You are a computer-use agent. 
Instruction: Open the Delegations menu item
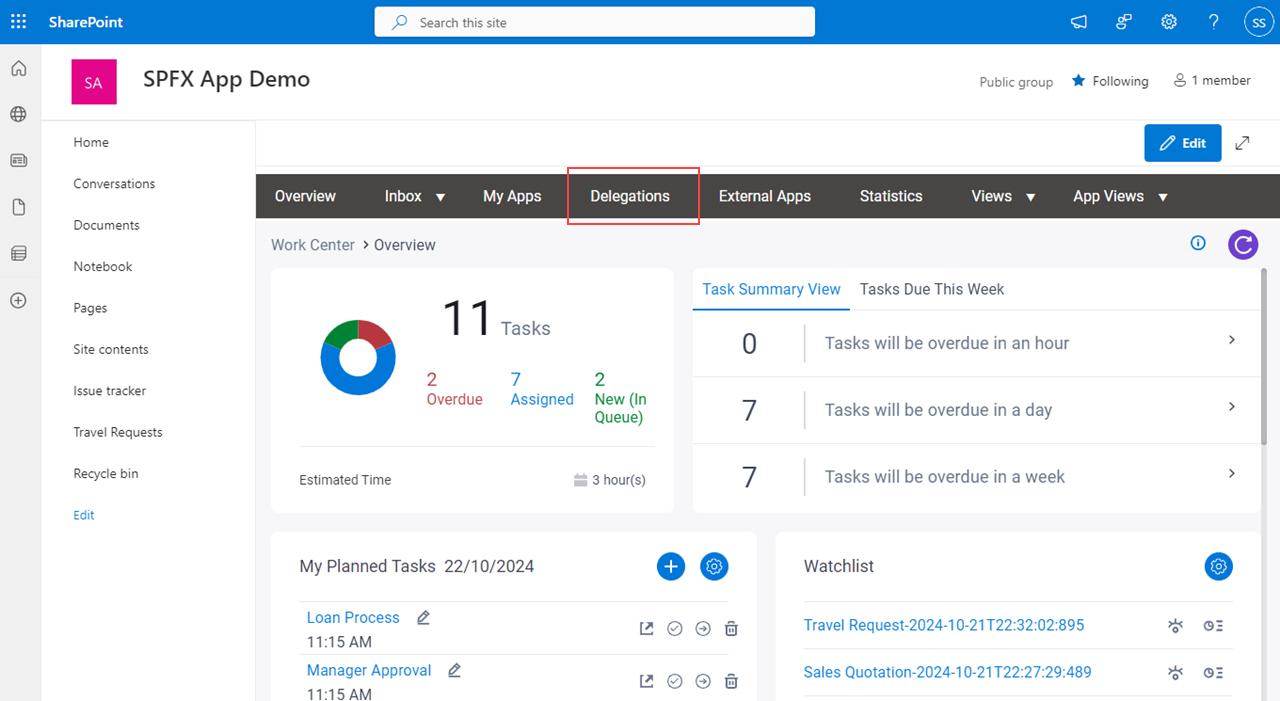coord(630,196)
